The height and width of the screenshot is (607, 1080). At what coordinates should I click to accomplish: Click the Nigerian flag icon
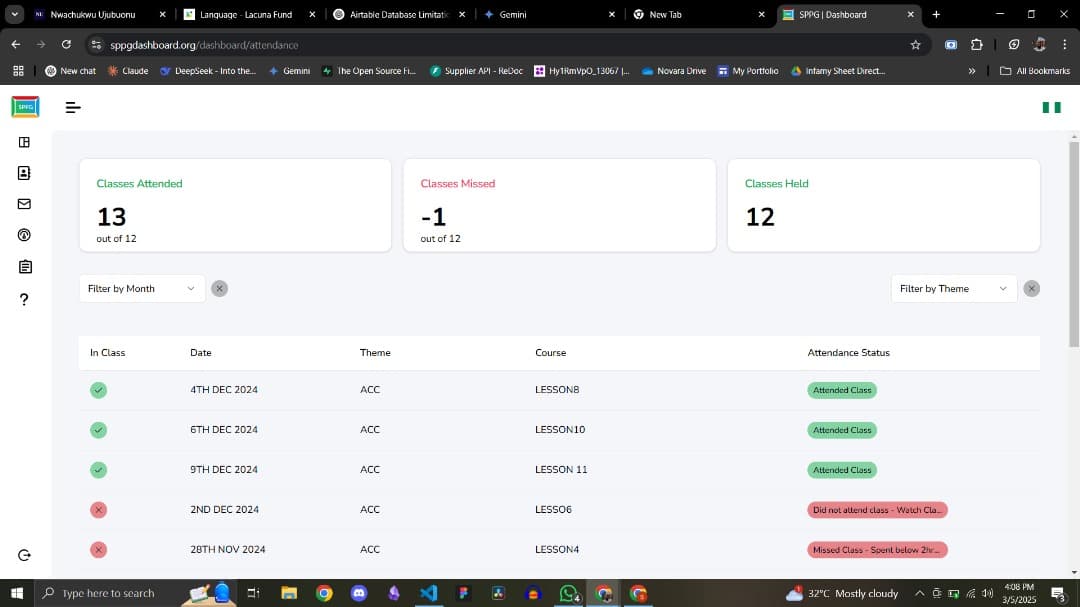pyautogui.click(x=1051, y=107)
